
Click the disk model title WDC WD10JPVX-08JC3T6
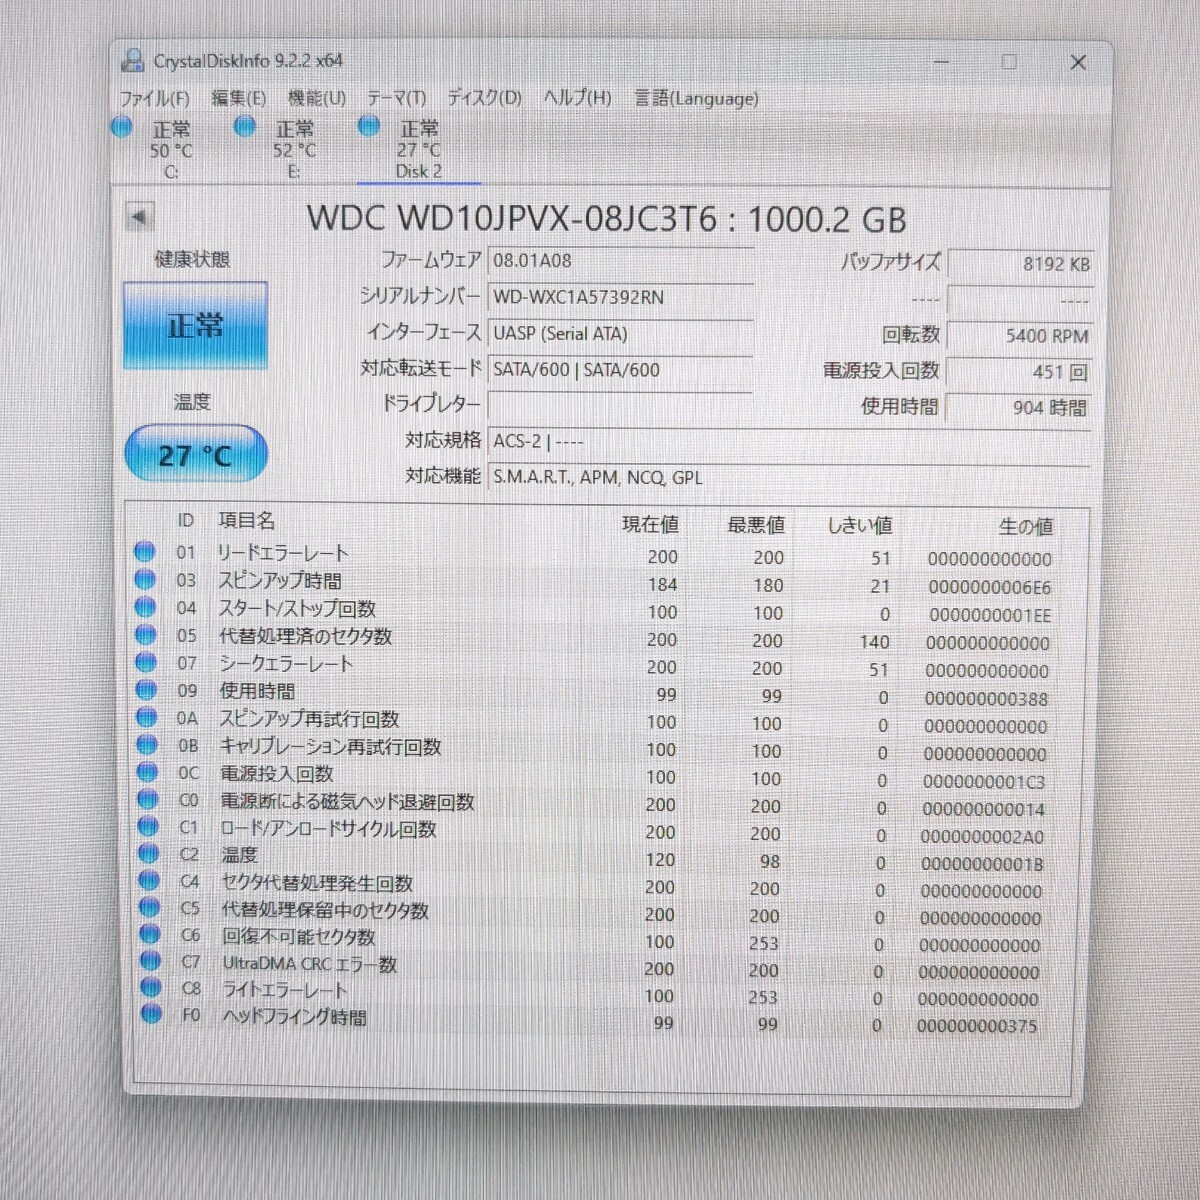pyautogui.click(x=512, y=218)
